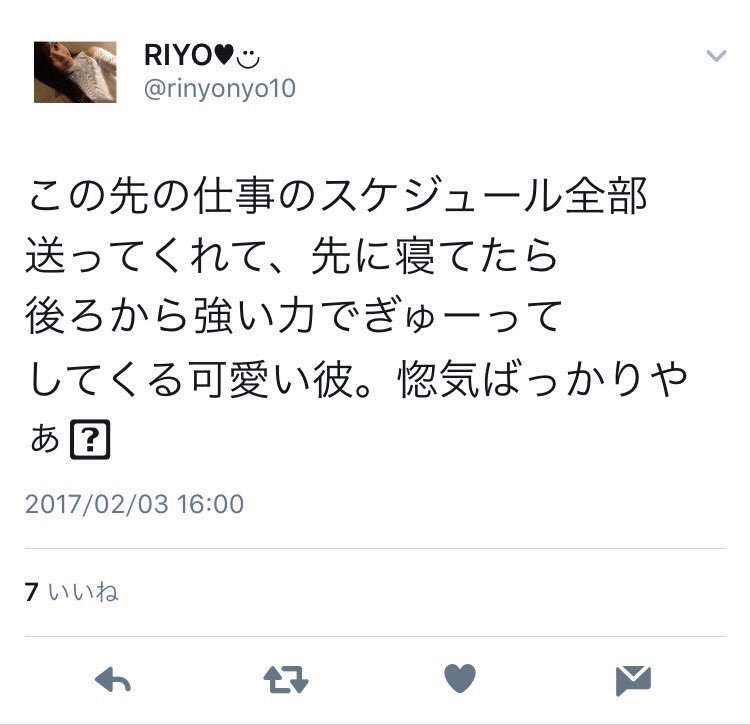Like the tweet with the heart icon
This screenshot has height=725, width=750.
pyautogui.click(x=460, y=678)
